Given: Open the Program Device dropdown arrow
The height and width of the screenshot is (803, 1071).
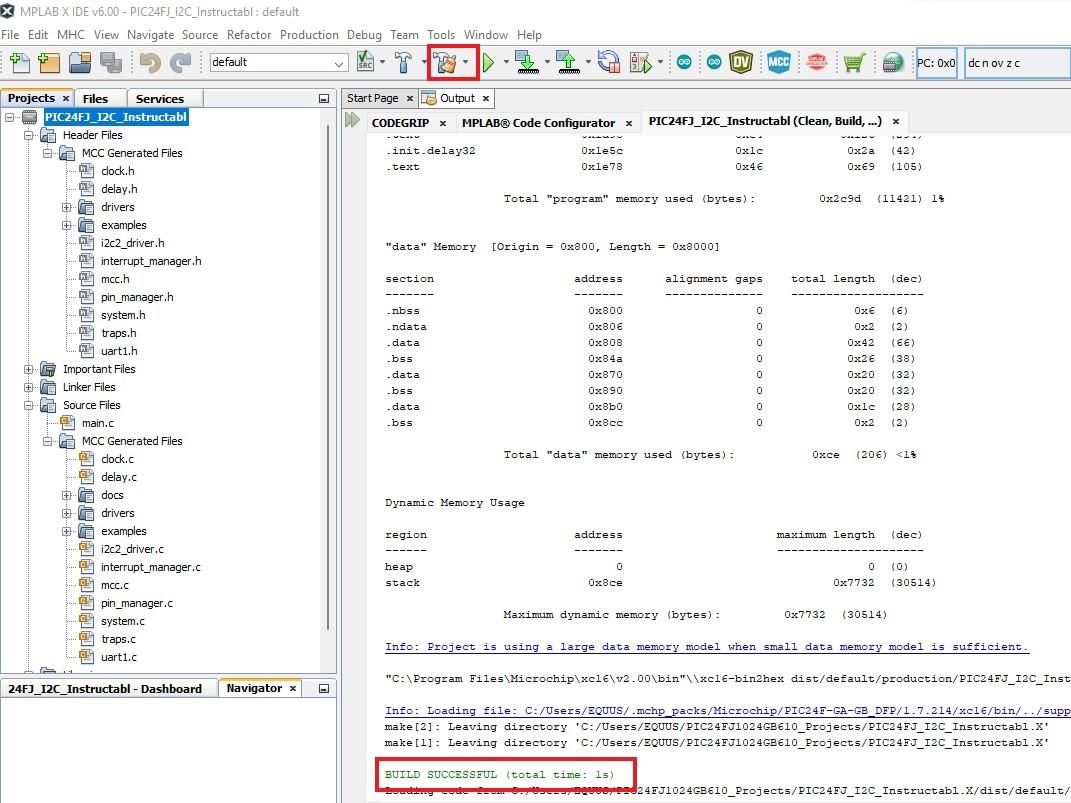Looking at the screenshot, I should point(547,63).
